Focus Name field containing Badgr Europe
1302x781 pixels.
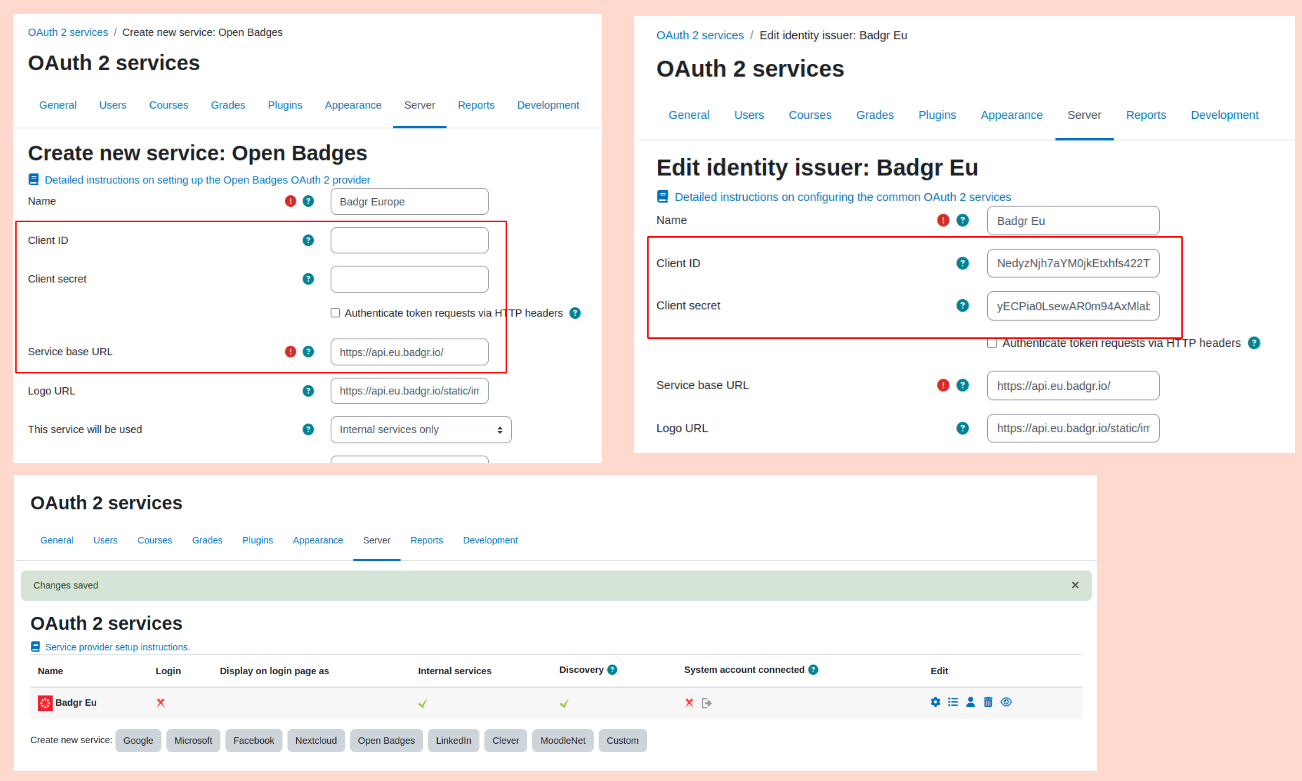pyautogui.click(x=410, y=201)
